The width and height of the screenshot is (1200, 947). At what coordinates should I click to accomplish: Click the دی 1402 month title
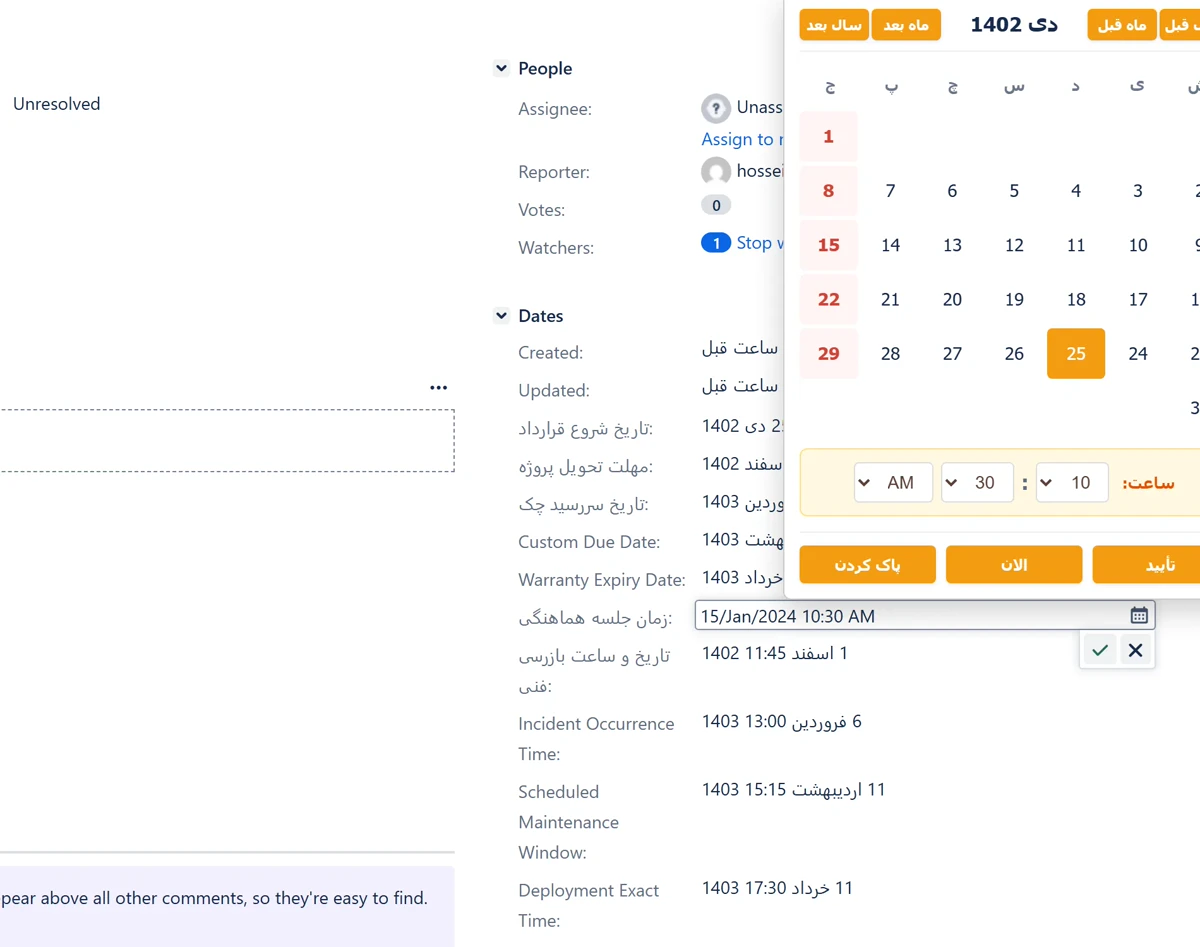1014,24
